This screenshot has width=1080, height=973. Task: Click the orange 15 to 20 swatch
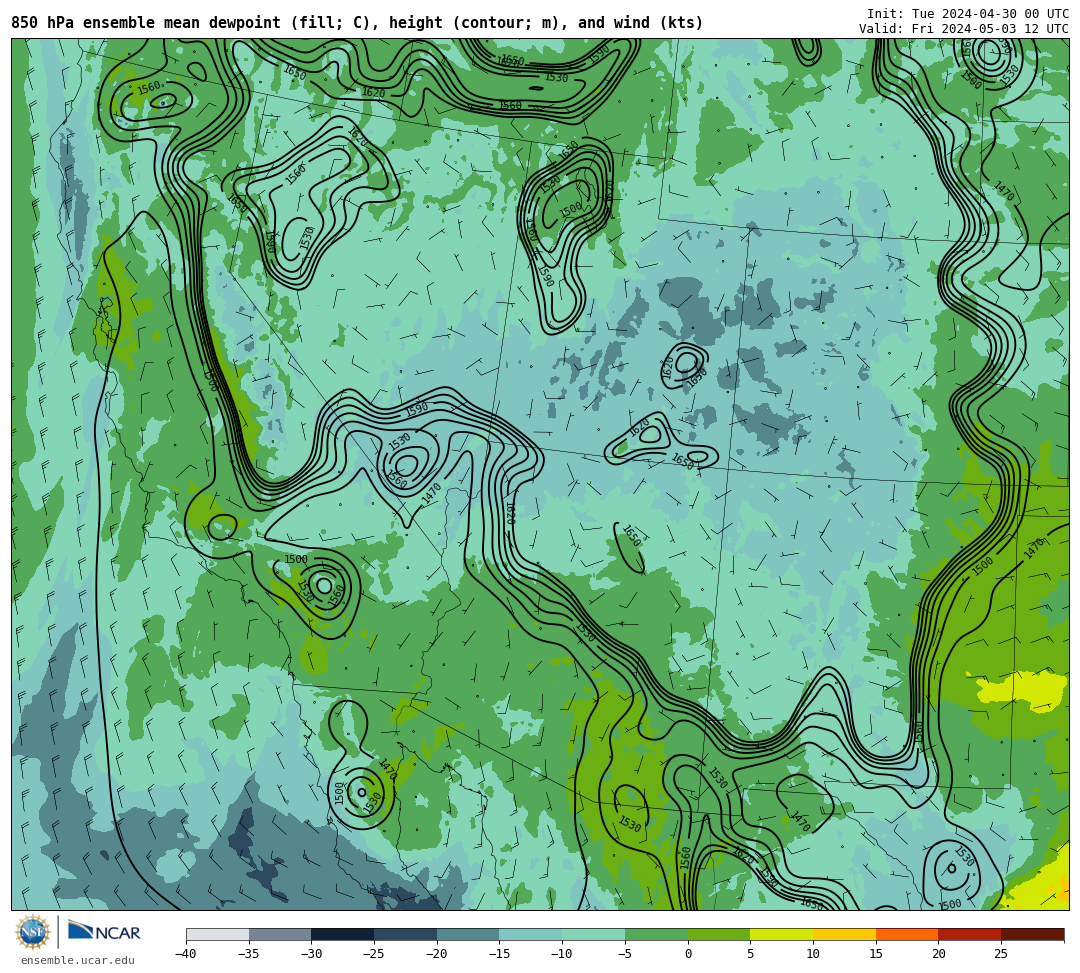pos(907,934)
